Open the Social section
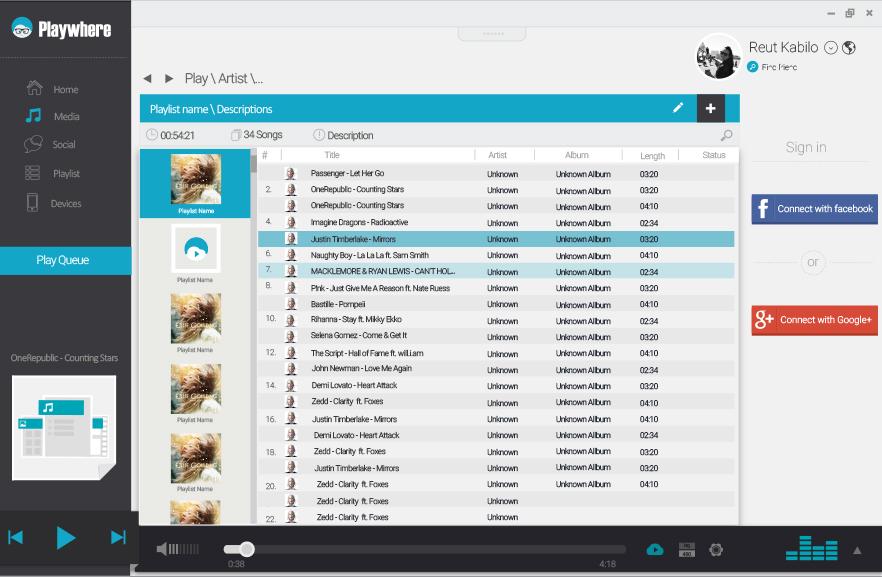Screen dimensions: 882x577 point(64,145)
